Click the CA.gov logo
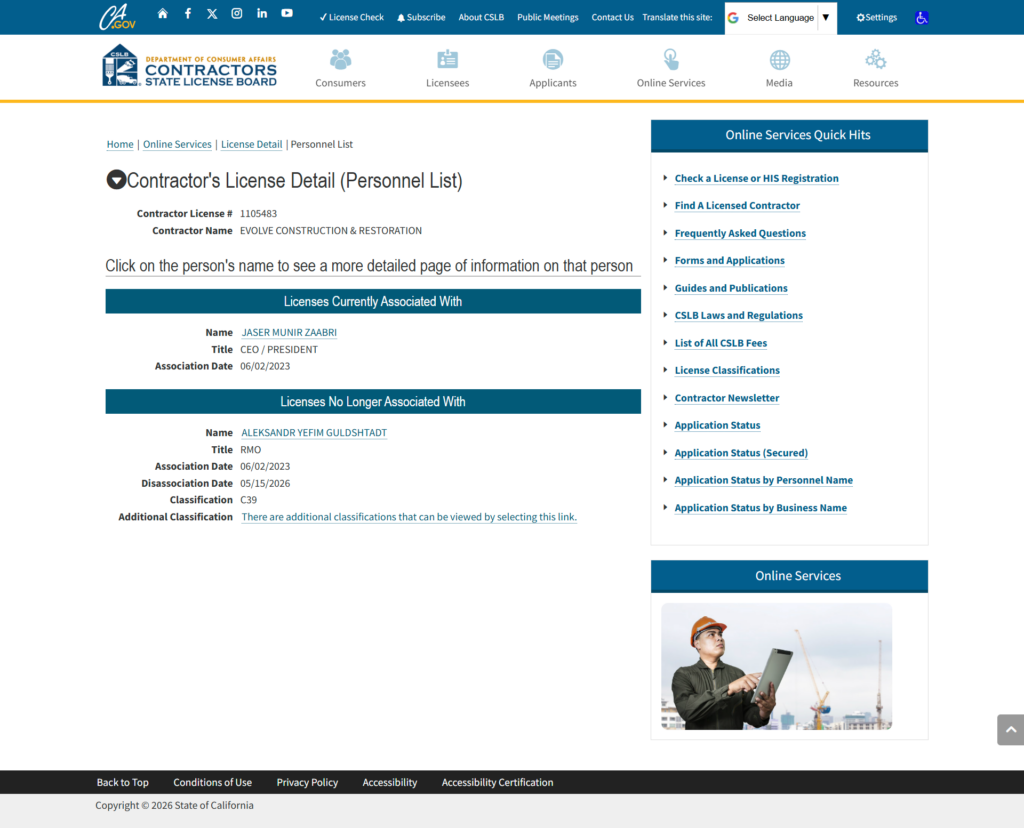The width and height of the screenshot is (1024, 828). [x=117, y=17]
